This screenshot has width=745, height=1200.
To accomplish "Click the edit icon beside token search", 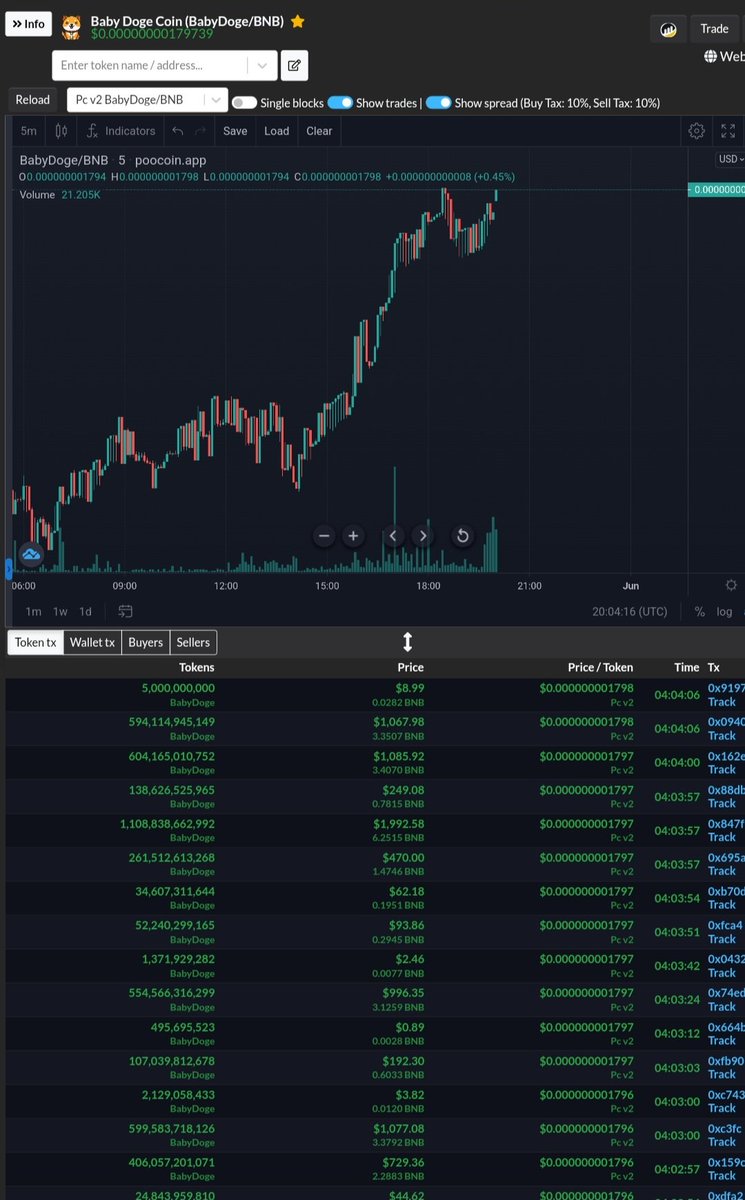I will click(294, 65).
